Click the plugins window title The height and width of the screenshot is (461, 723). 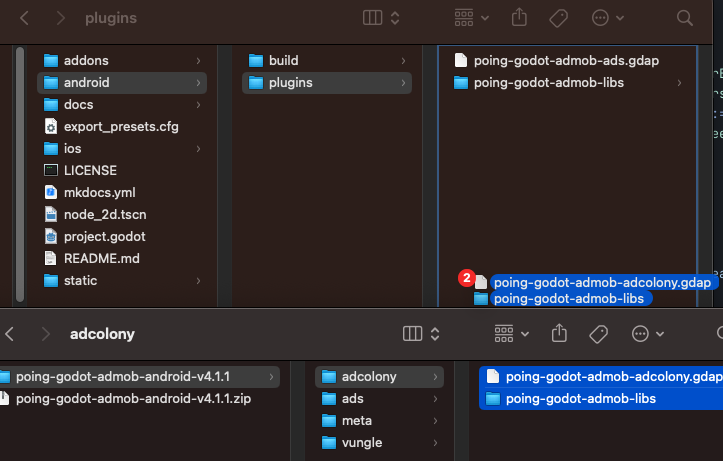(111, 18)
